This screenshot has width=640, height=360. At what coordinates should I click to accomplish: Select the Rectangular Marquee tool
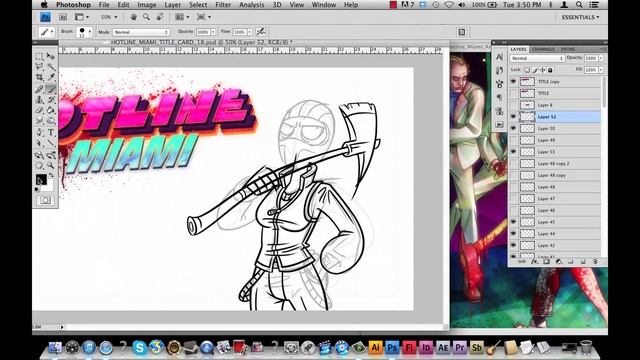[x=39, y=56]
